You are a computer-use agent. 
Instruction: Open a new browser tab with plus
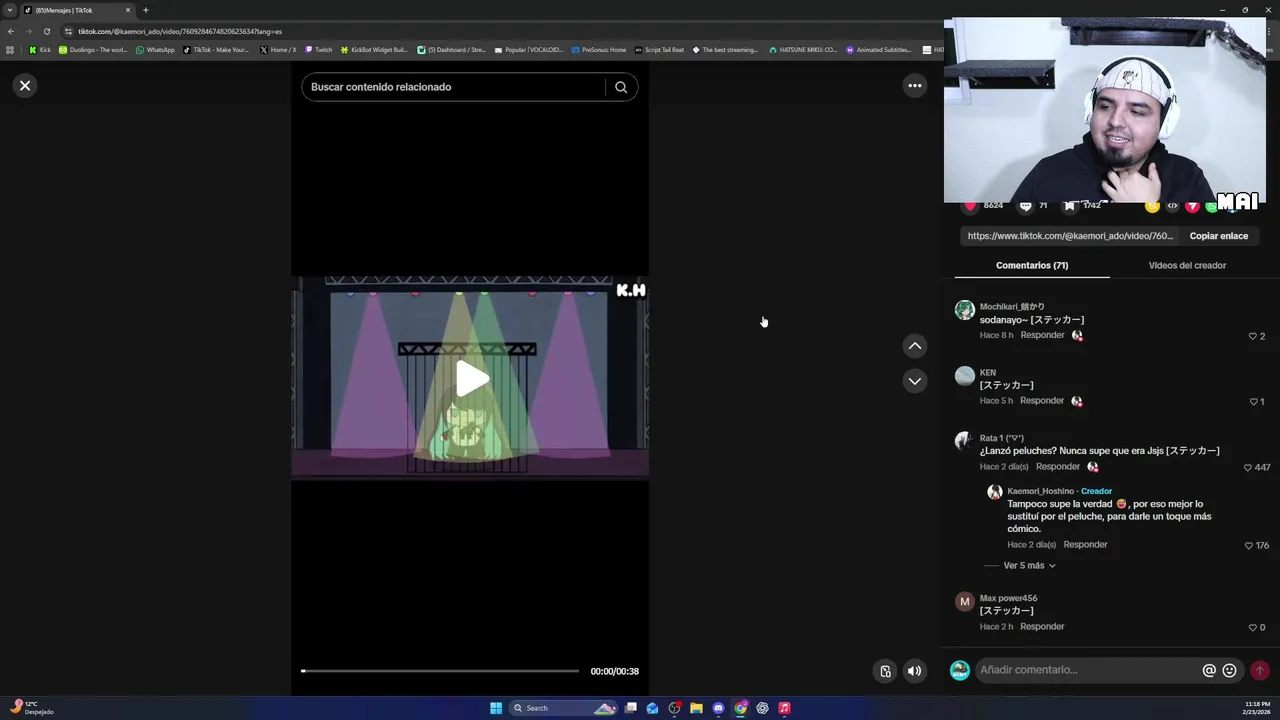[x=145, y=10]
